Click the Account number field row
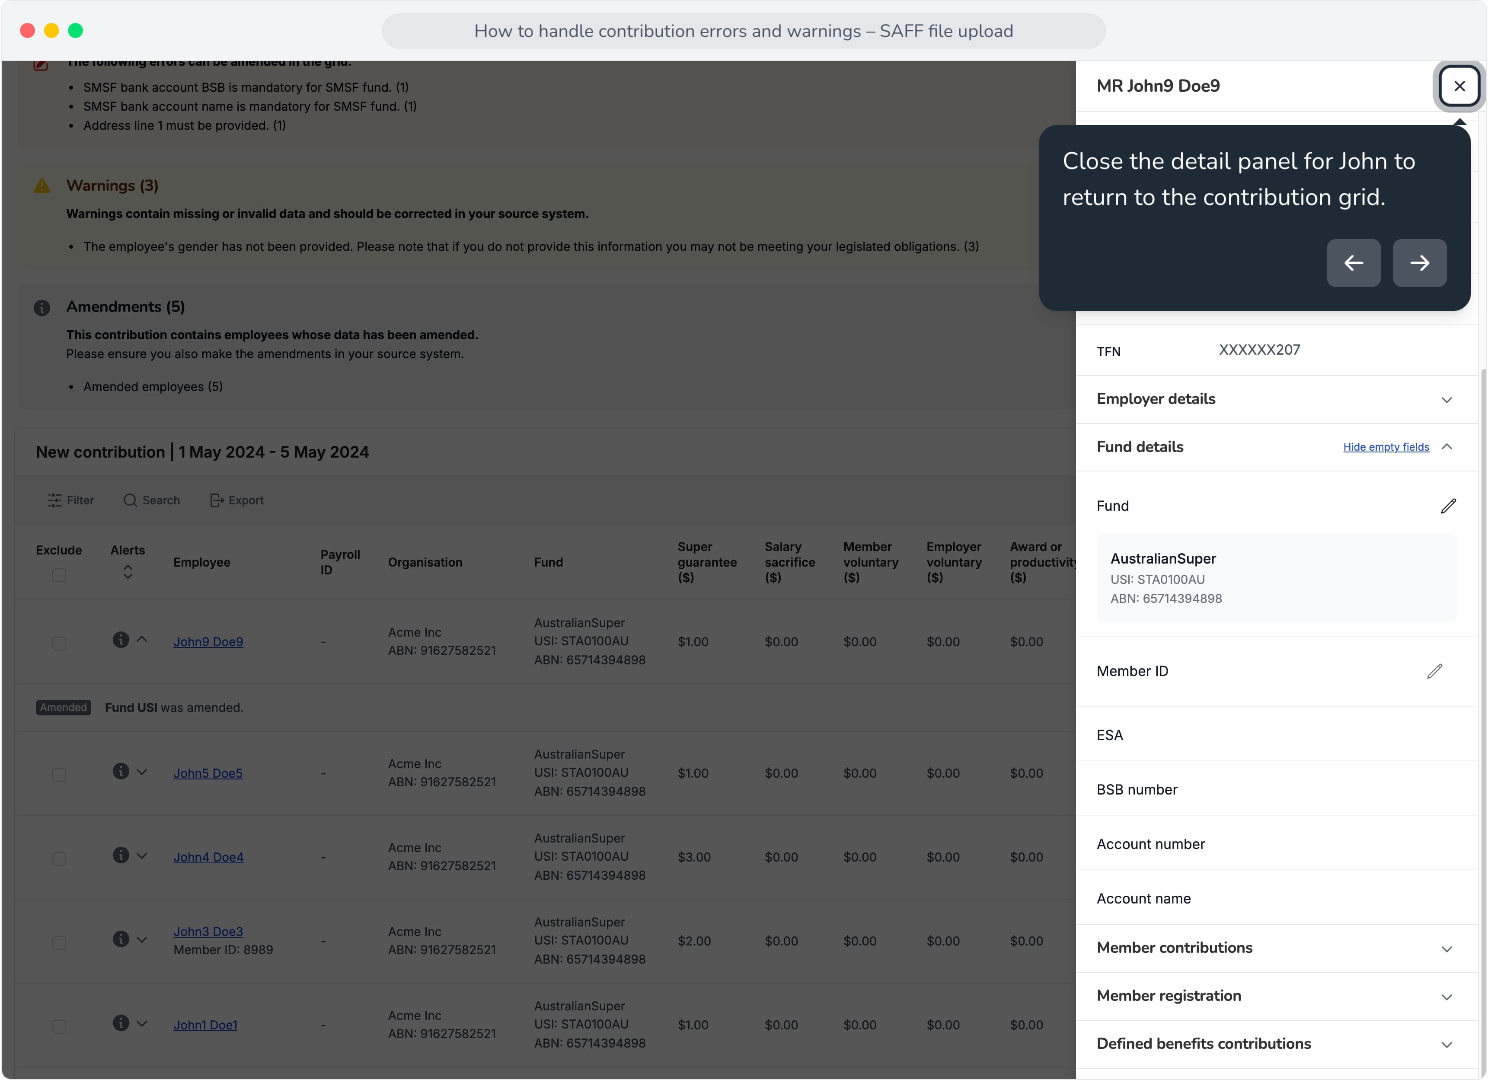Screen dimensions: 1488x1080 click(1277, 844)
